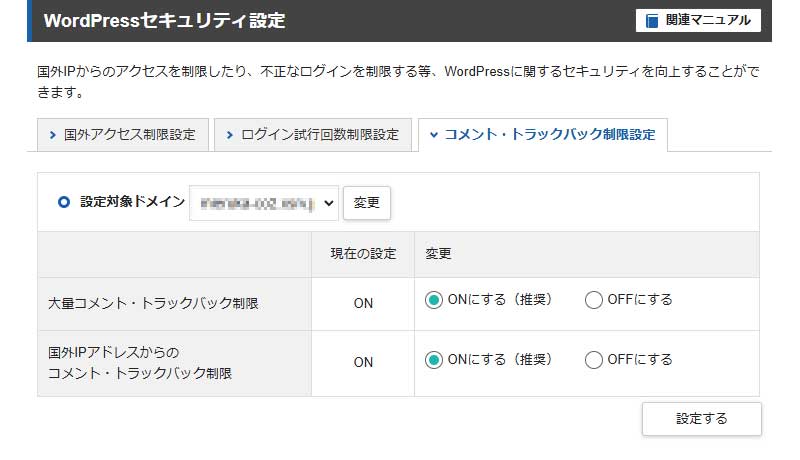Image resolution: width=800 pixels, height=460 pixels.
Task: Click the 大量コメント・トラックバック制限 row label
Action: coord(153,303)
